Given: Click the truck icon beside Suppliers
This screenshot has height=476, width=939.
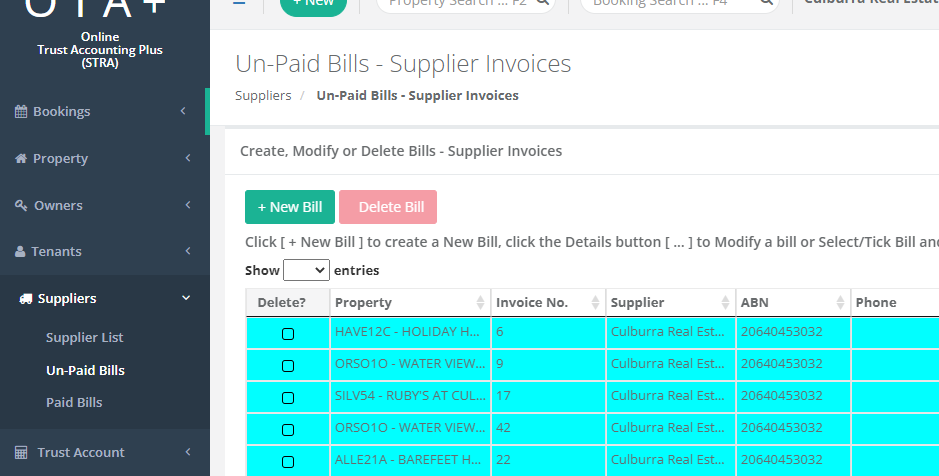Looking at the screenshot, I should point(26,299).
